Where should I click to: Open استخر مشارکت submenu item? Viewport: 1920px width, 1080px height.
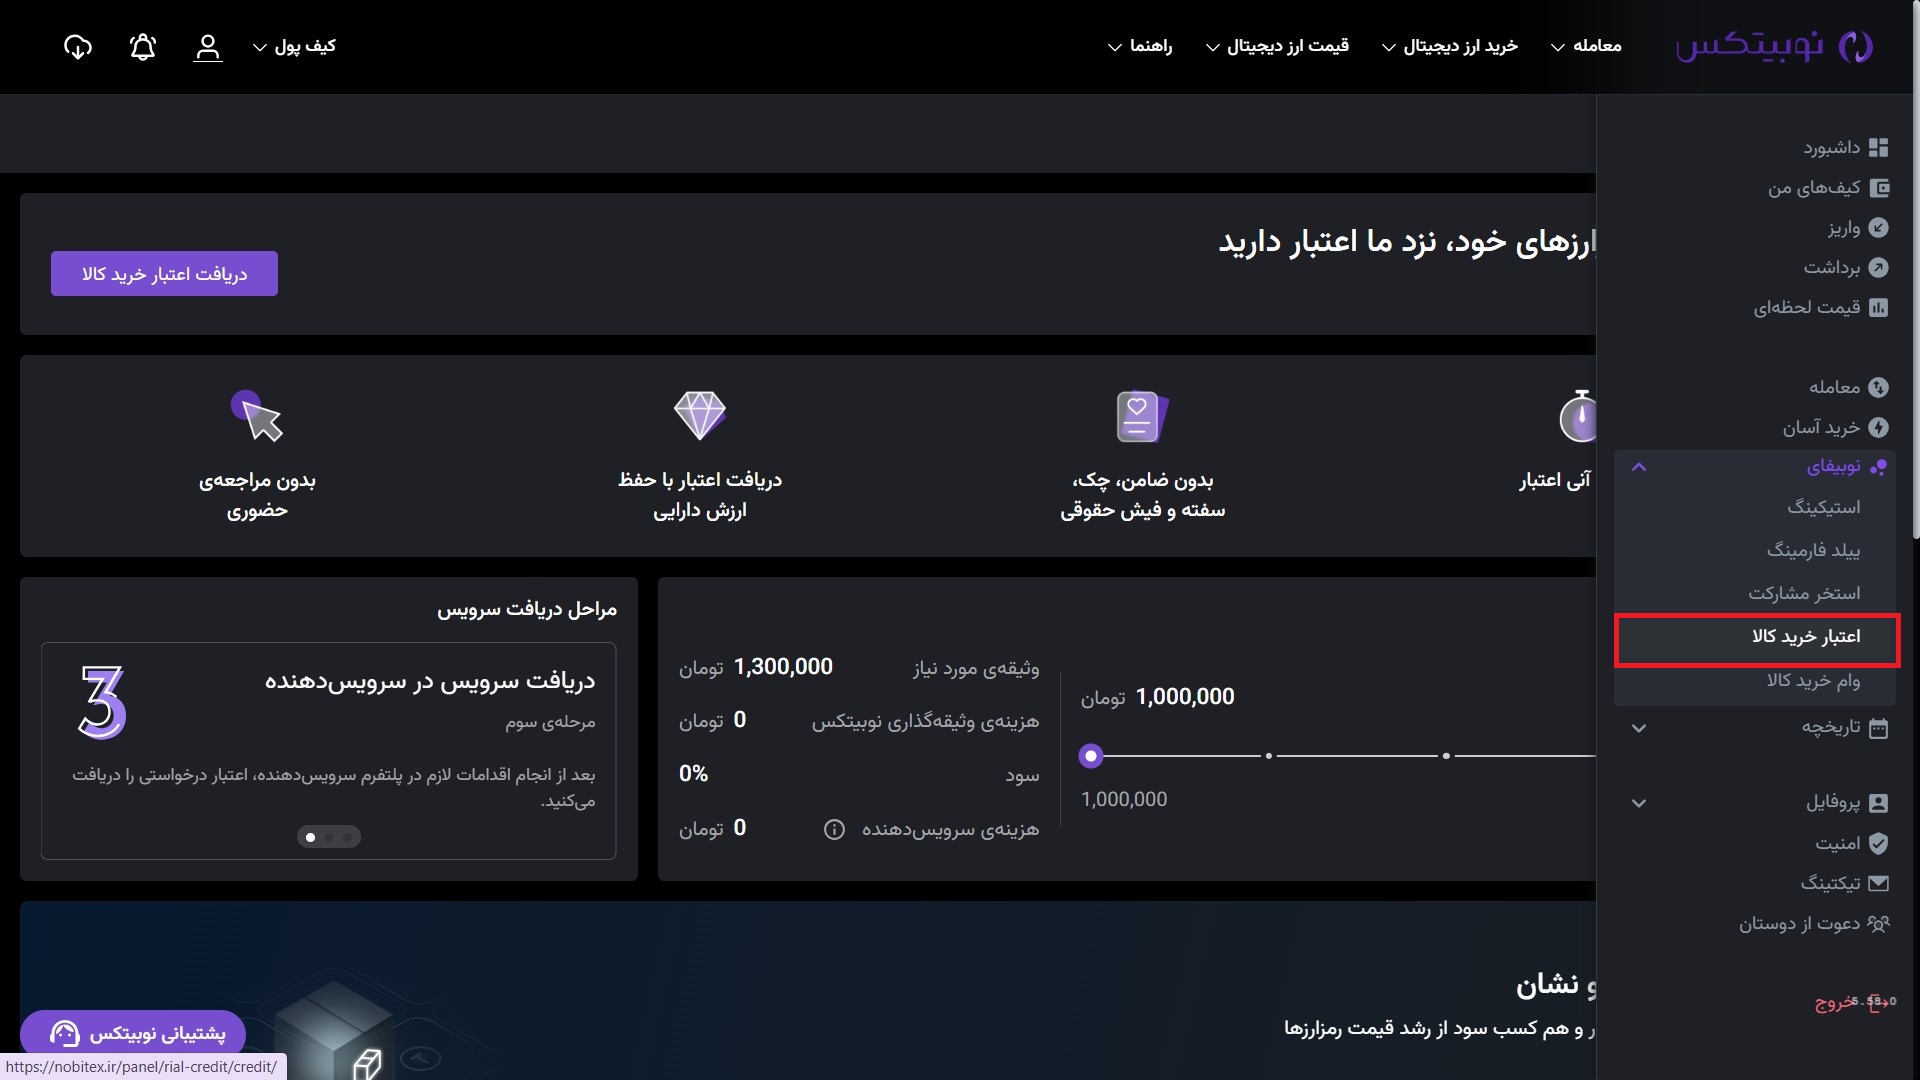tap(1804, 594)
